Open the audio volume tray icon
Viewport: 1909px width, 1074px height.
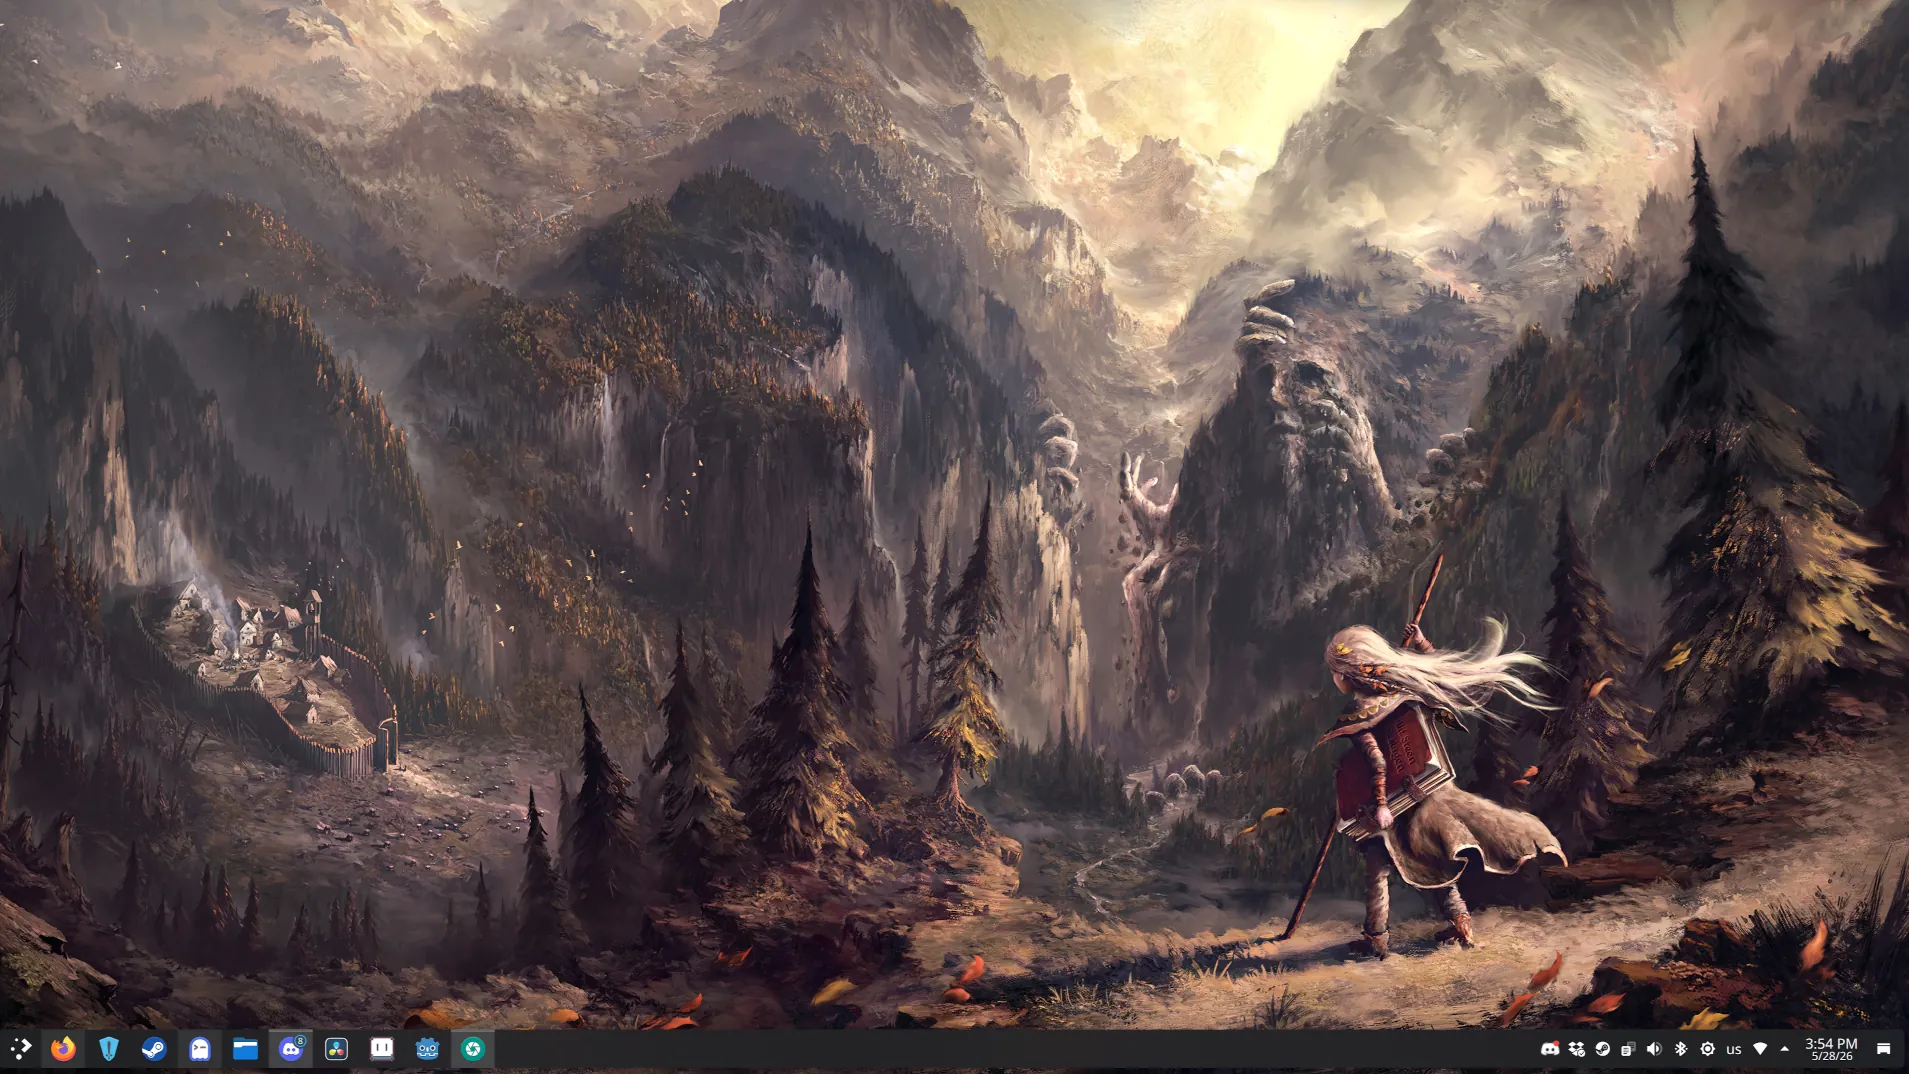[x=1654, y=1049]
